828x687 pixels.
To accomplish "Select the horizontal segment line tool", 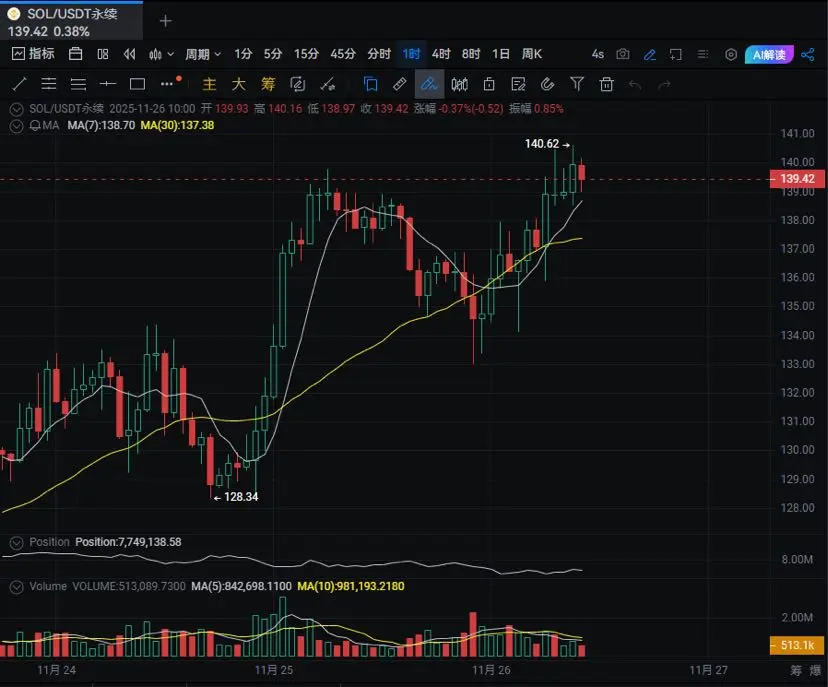I will click(108, 84).
